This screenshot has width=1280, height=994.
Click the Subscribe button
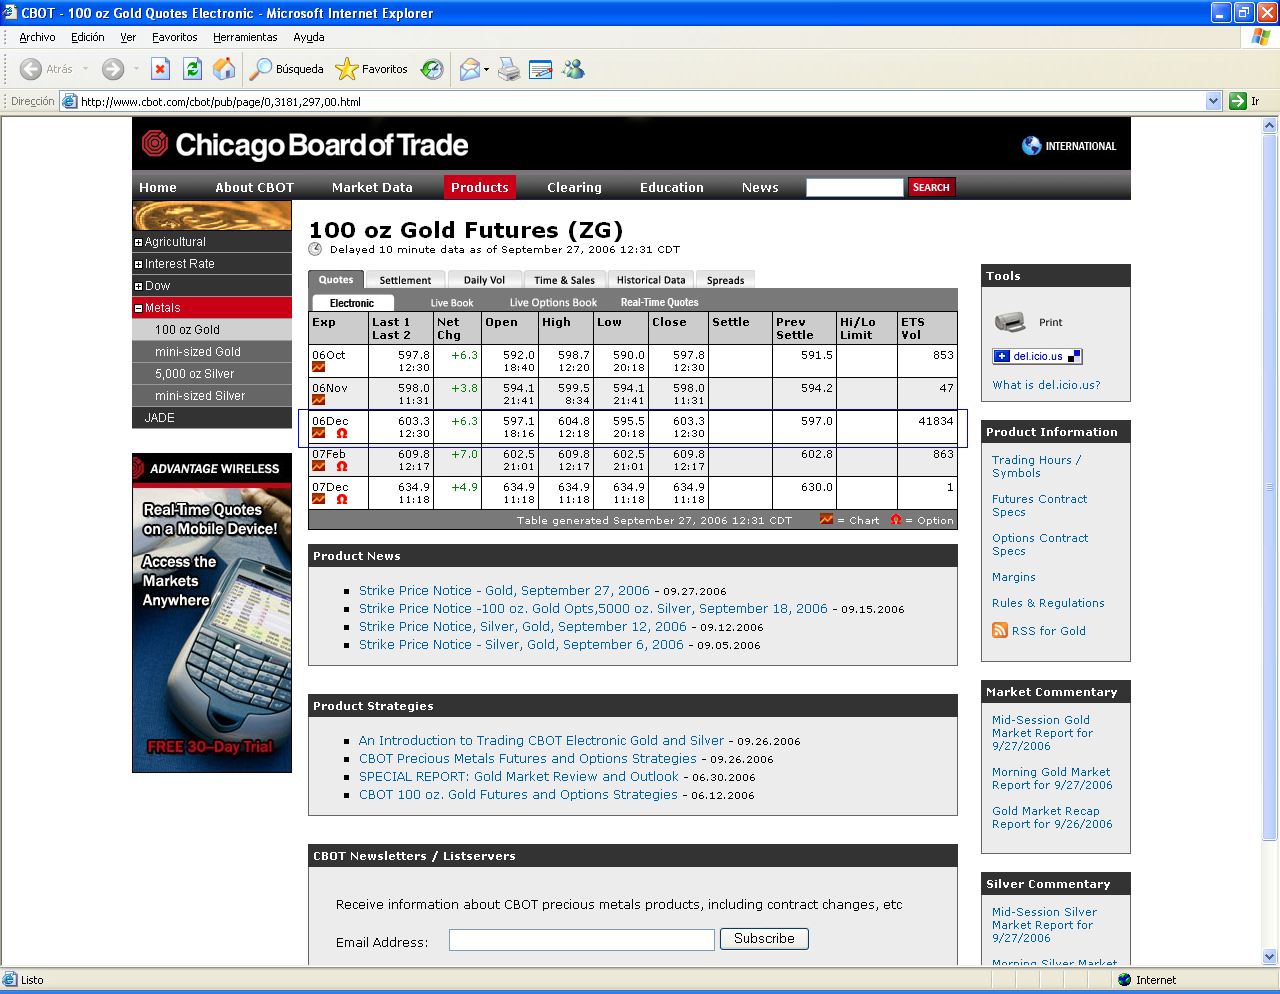point(764,939)
